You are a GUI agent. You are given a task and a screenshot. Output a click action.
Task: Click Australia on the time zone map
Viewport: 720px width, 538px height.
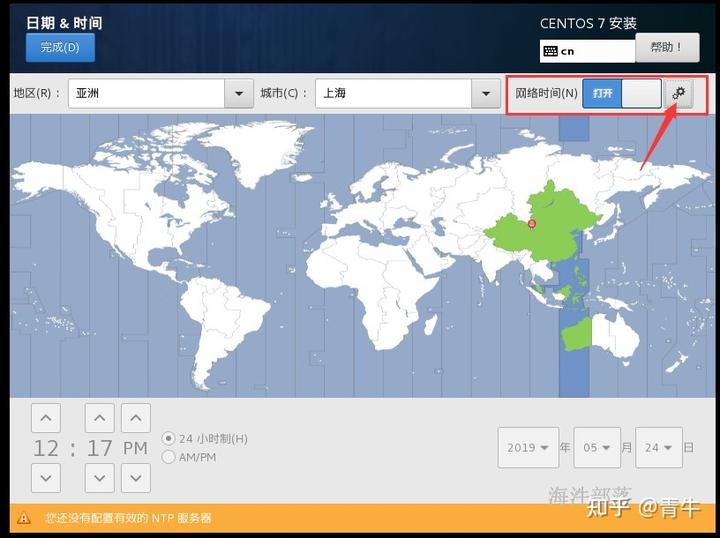coord(613,337)
